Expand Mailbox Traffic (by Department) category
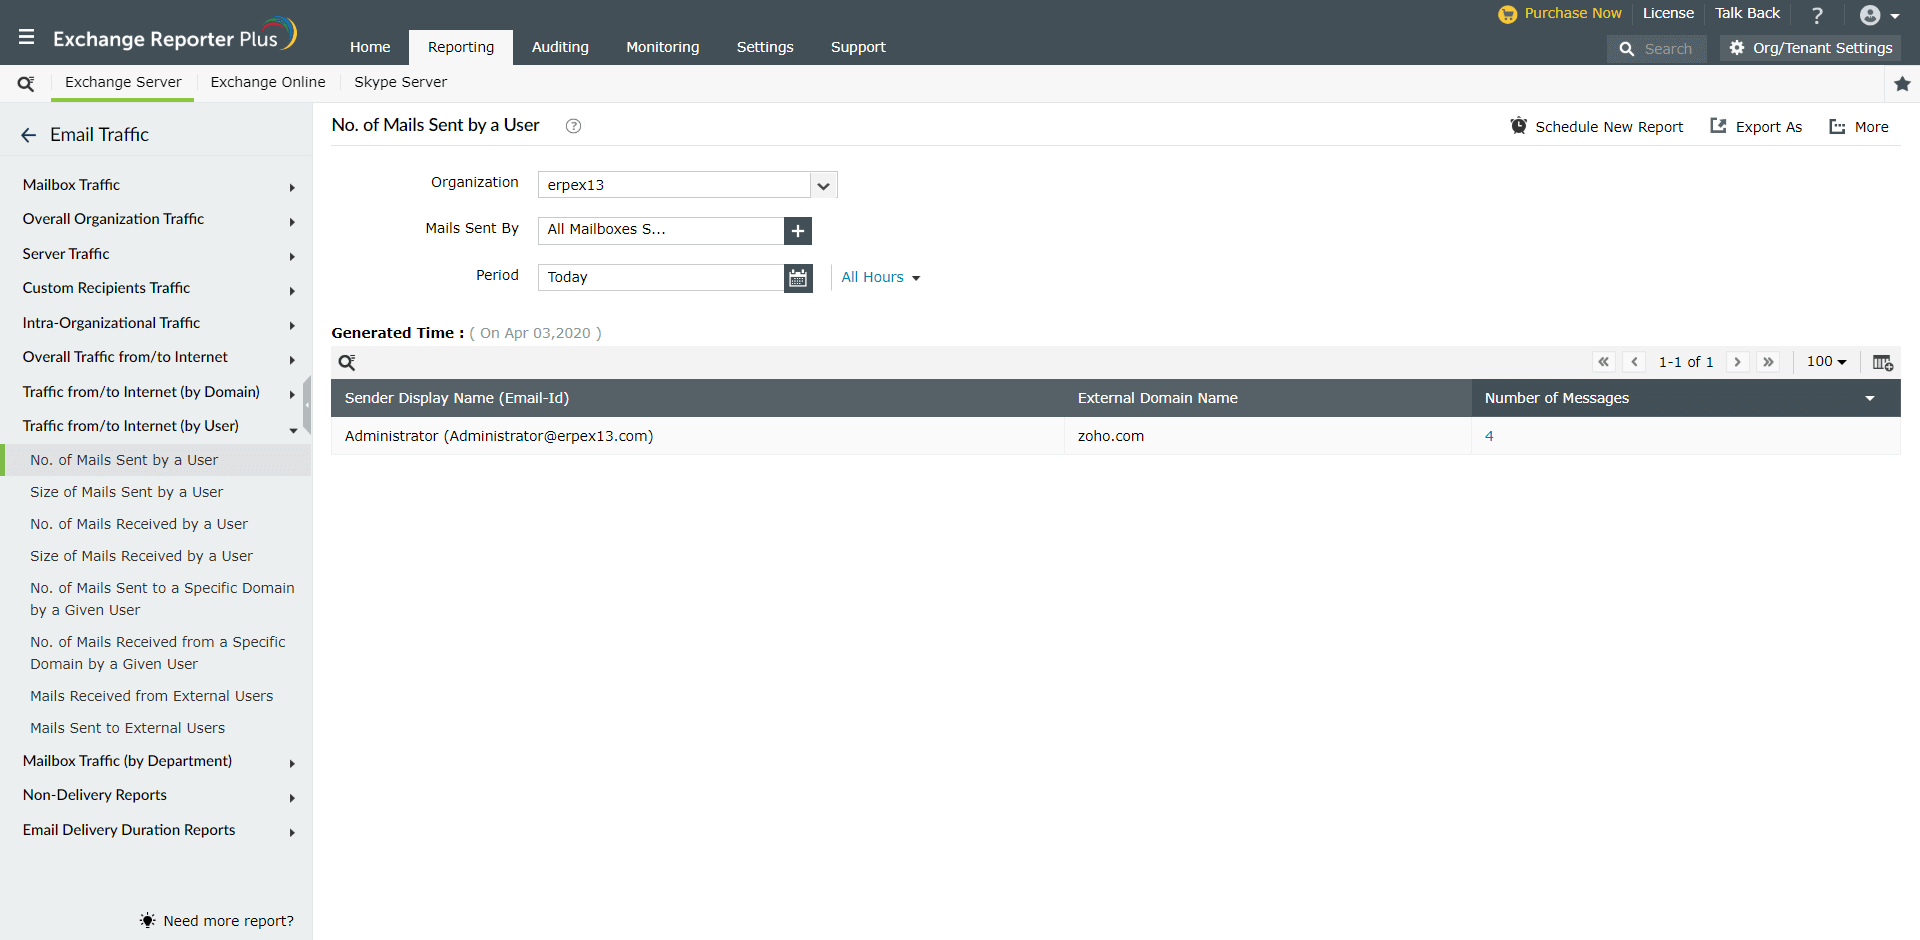The height and width of the screenshot is (940, 1920). (292, 763)
